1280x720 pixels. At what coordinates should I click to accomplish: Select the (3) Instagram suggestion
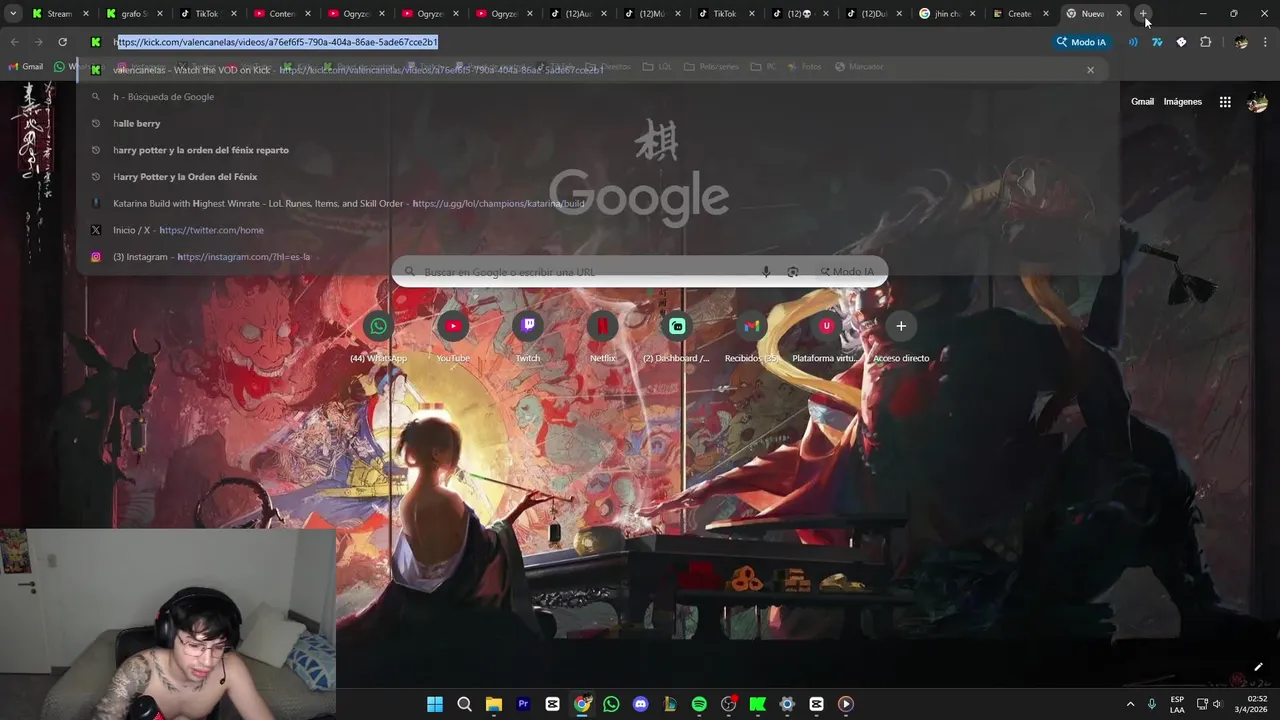598,257
